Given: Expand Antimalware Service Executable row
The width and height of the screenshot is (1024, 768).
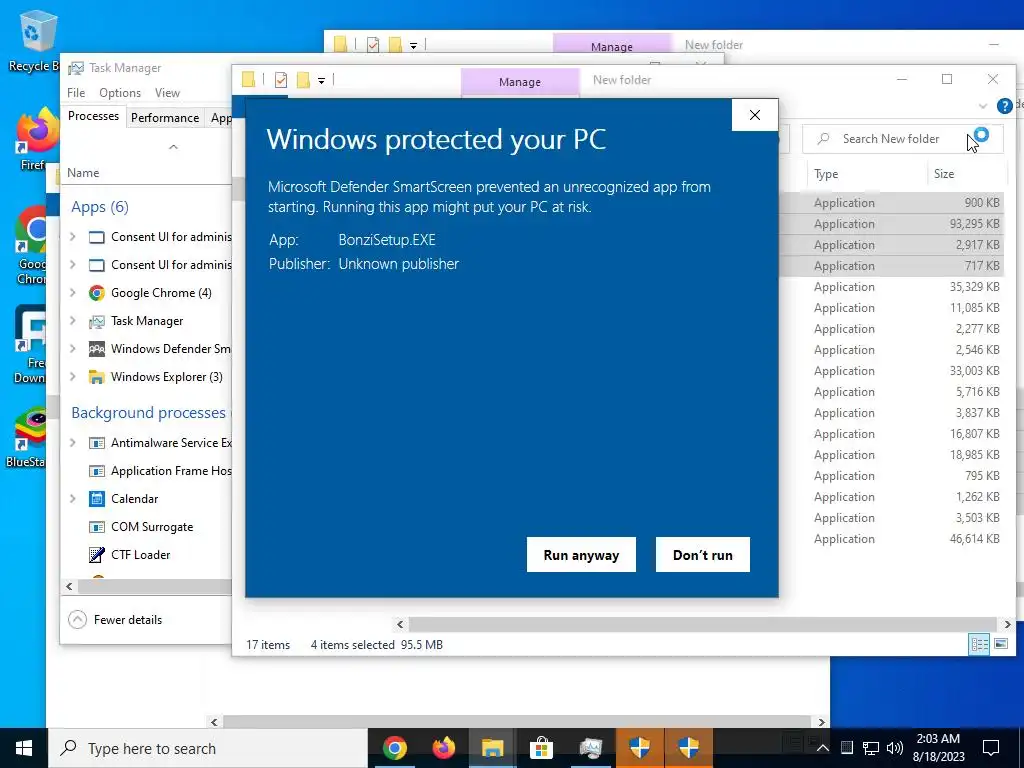Looking at the screenshot, I should (72, 443).
